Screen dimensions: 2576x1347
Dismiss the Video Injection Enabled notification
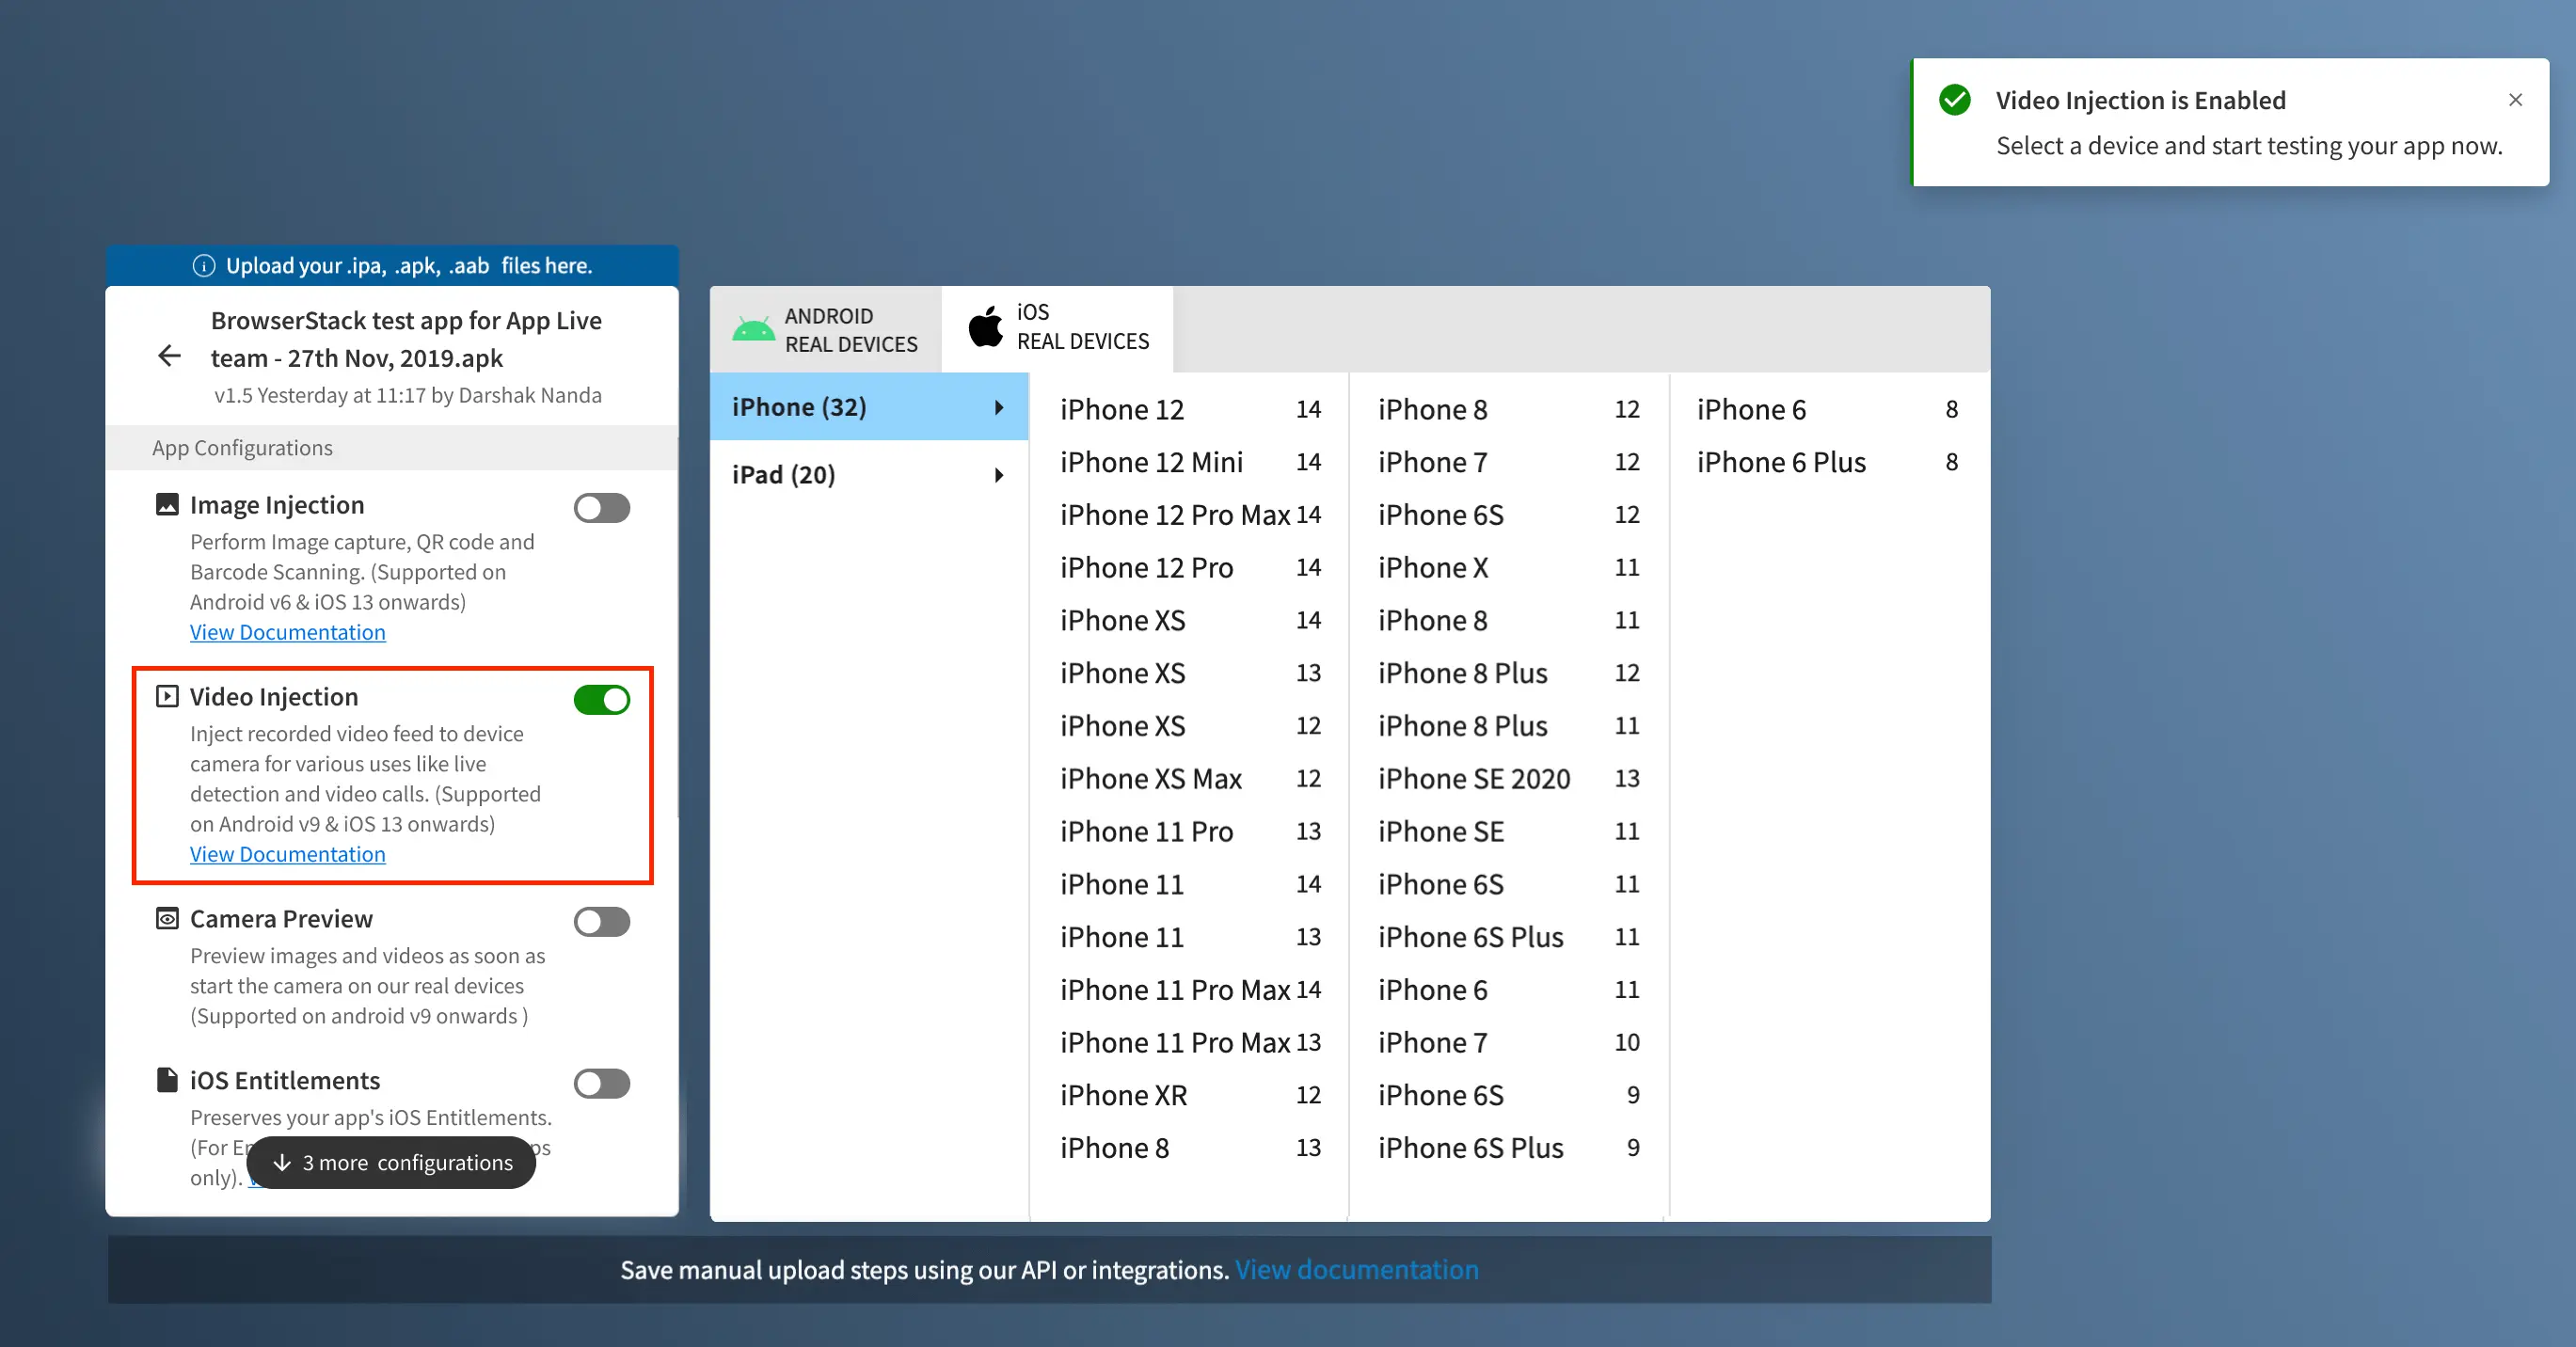point(2515,100)
